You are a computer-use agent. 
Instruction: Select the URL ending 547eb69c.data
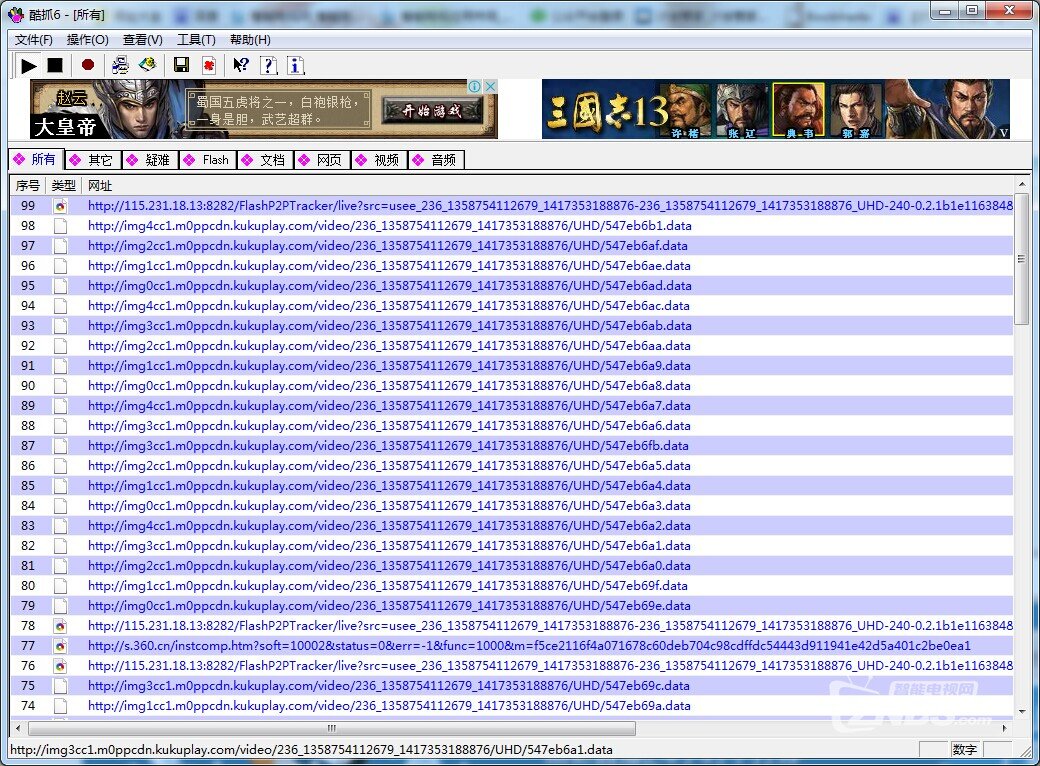tap(389, 686)
